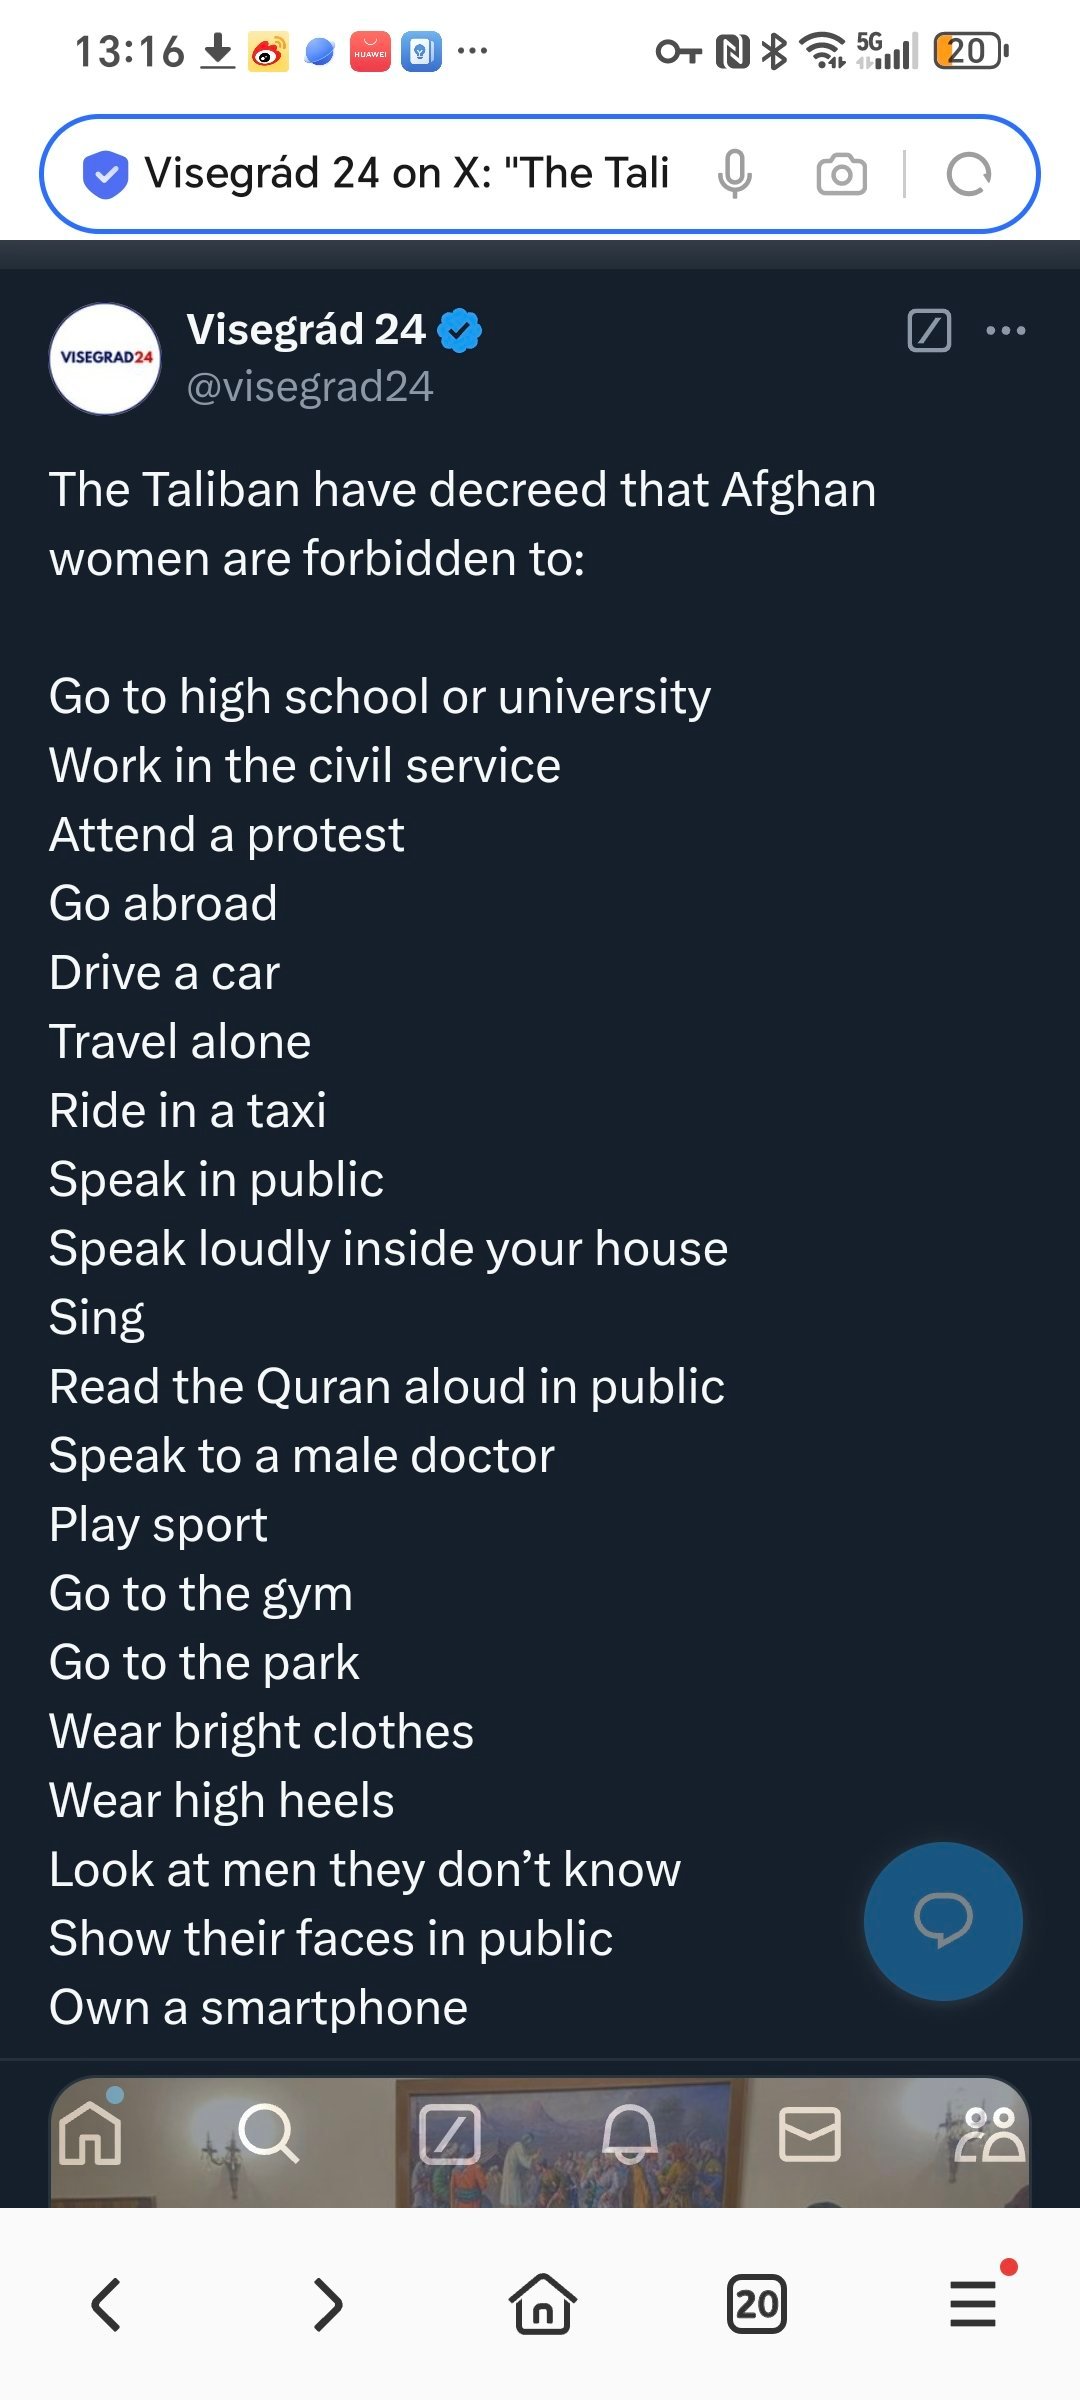Screen dimensions: 1080x2400
Task: Open the Grok slash icon beside post menu
Action: (x=929, y=330)
